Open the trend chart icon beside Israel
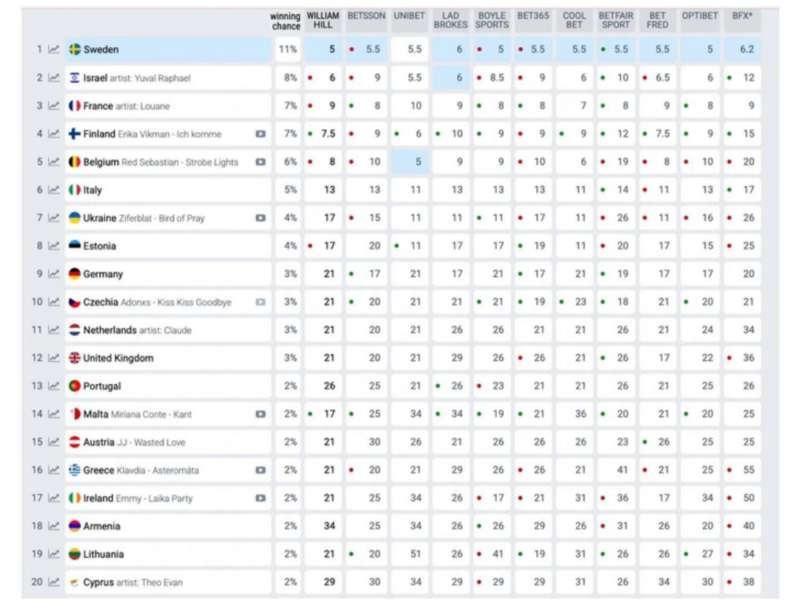Viewport: 800px width, 611px height. point(54,77)
